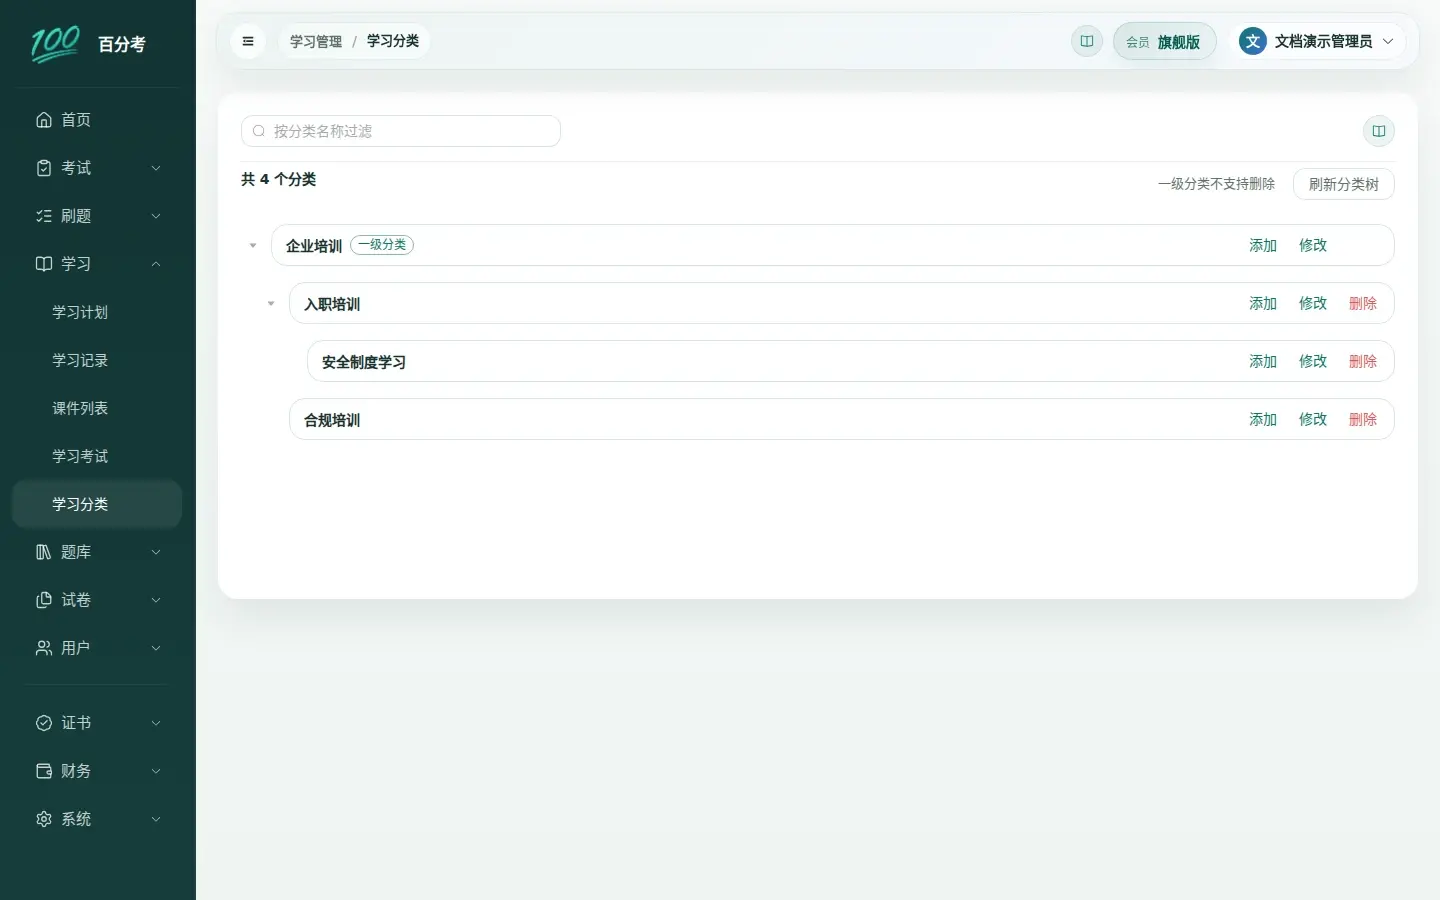Open the 文档演示管理员 user dropdown arrow

tap(1388, 41)
